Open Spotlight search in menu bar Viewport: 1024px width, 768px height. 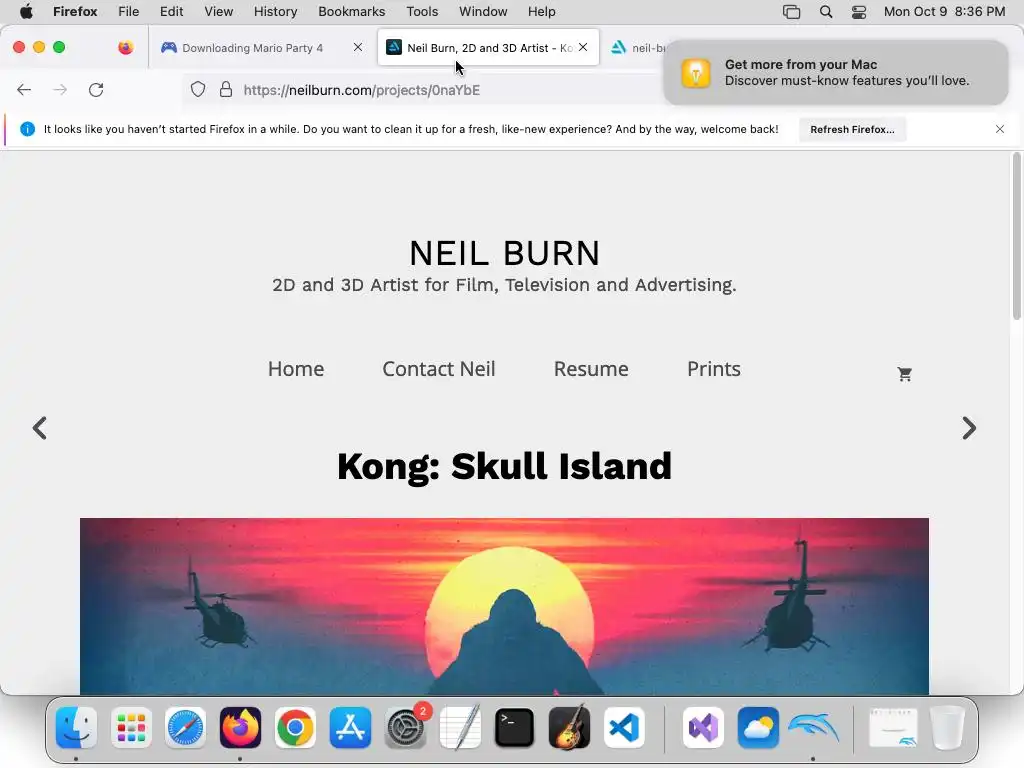tap(826, 12)
